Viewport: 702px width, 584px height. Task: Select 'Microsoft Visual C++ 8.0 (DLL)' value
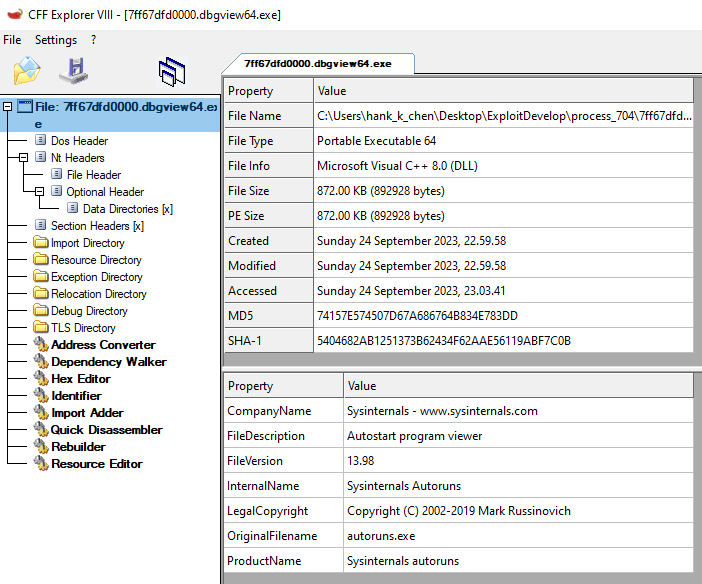[x=503, y=166]
